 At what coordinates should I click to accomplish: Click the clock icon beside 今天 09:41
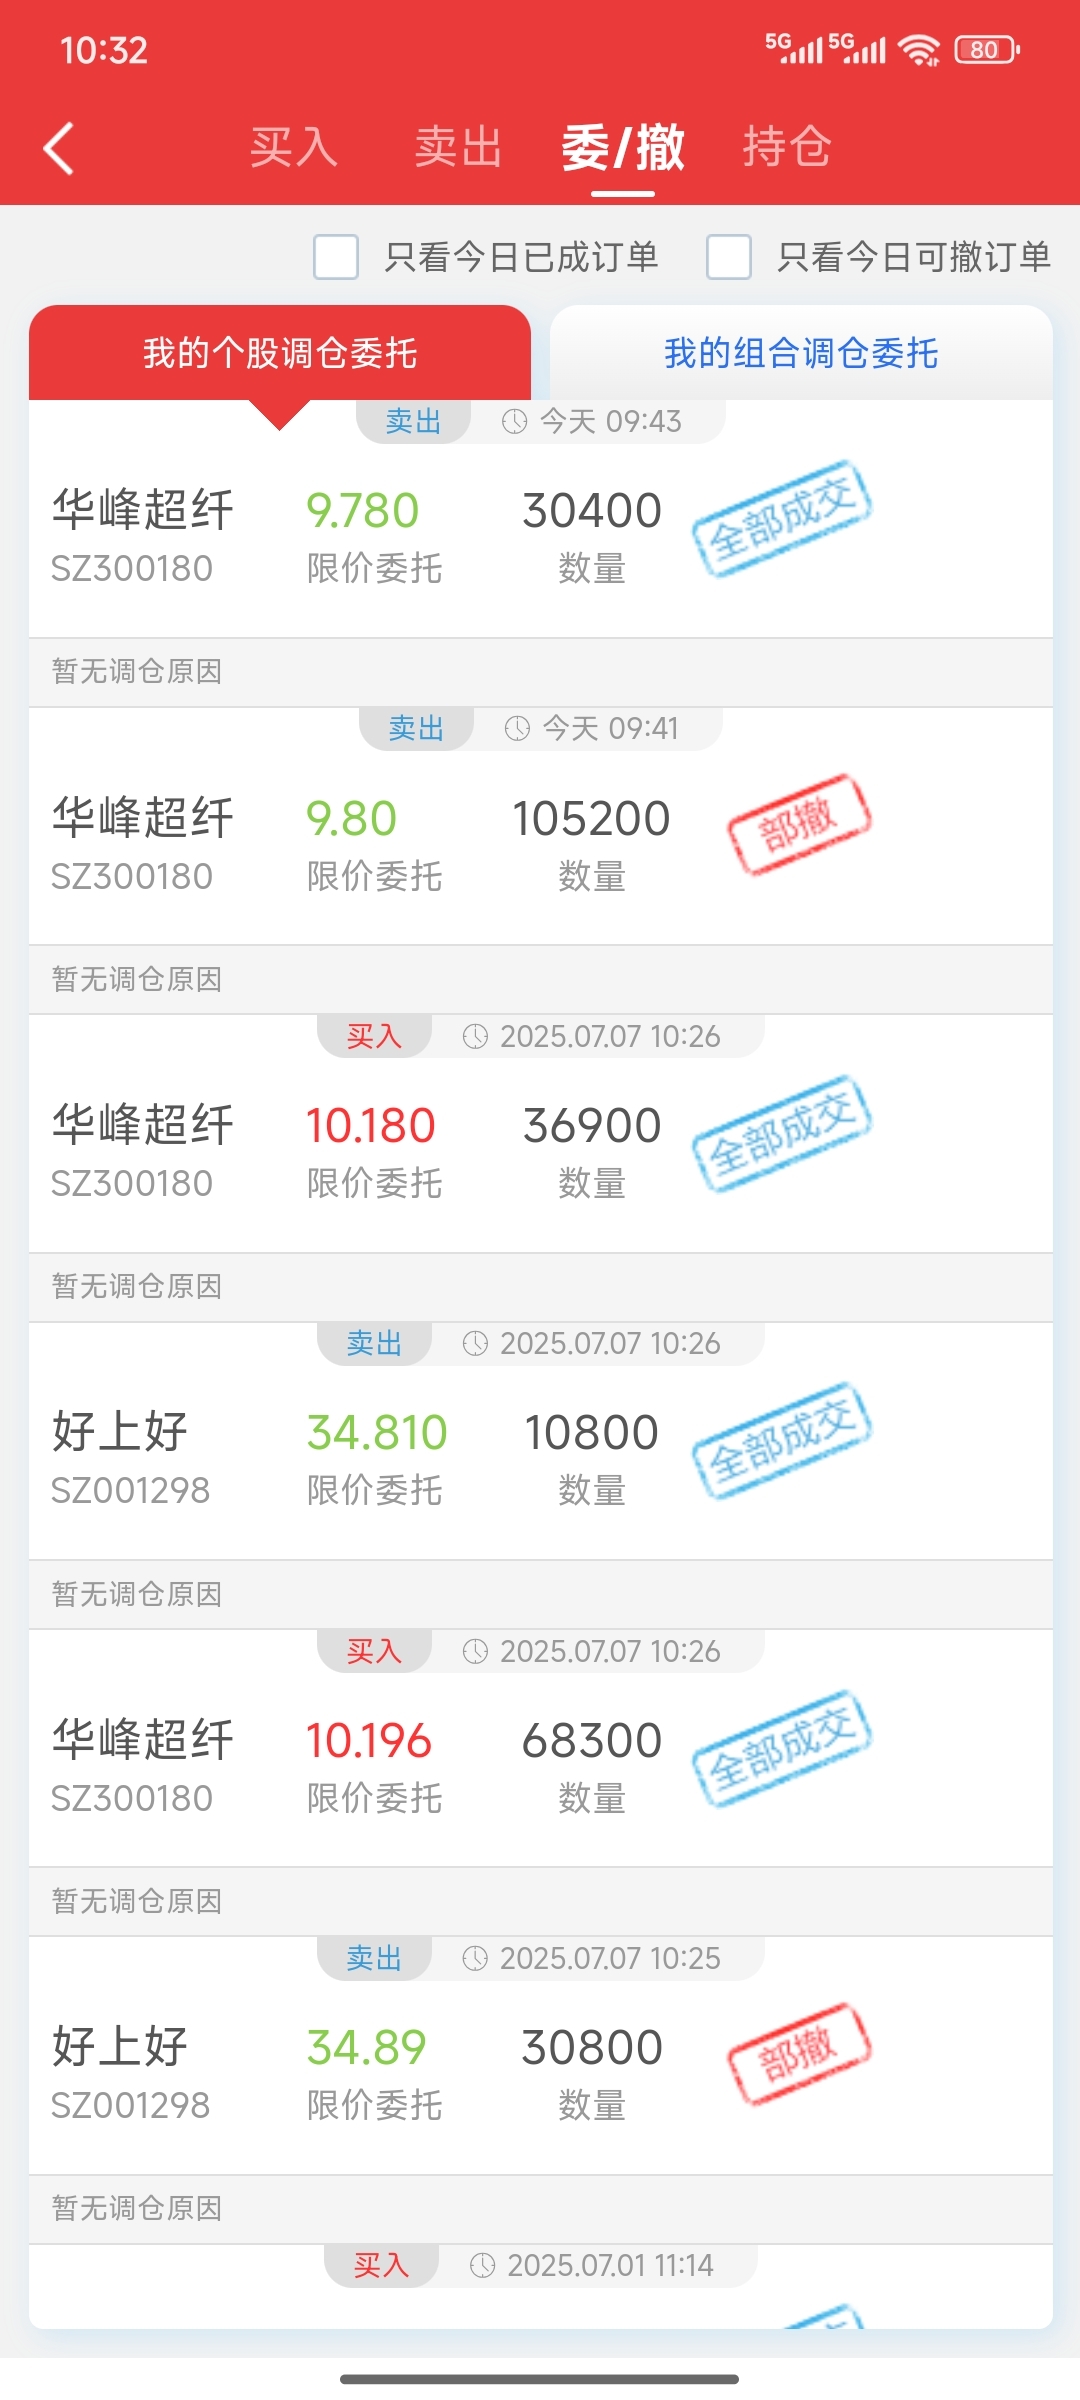tap(517, 728)
